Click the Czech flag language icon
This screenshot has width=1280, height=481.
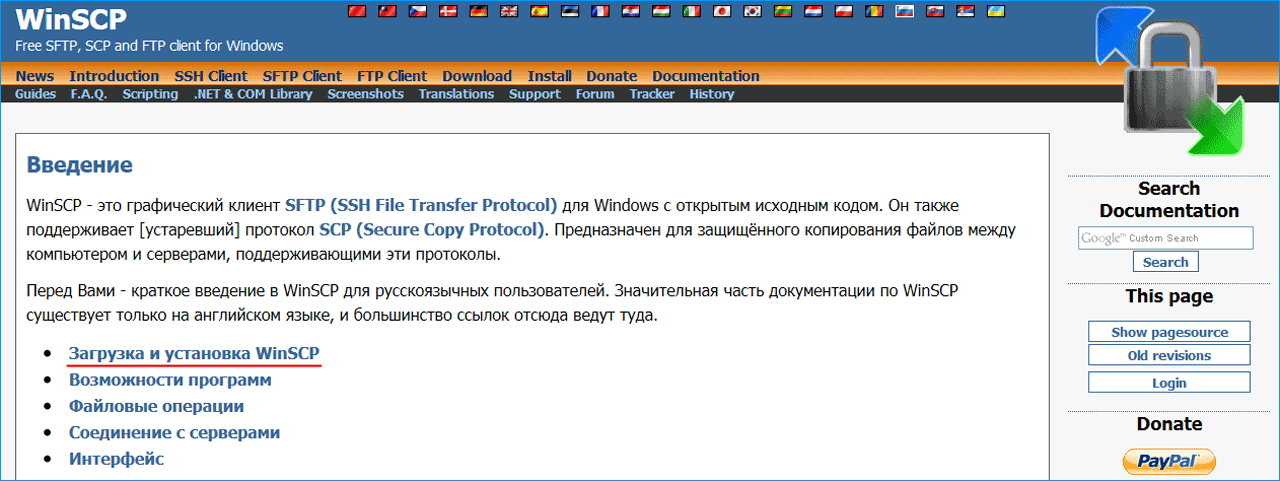point(419,12)
